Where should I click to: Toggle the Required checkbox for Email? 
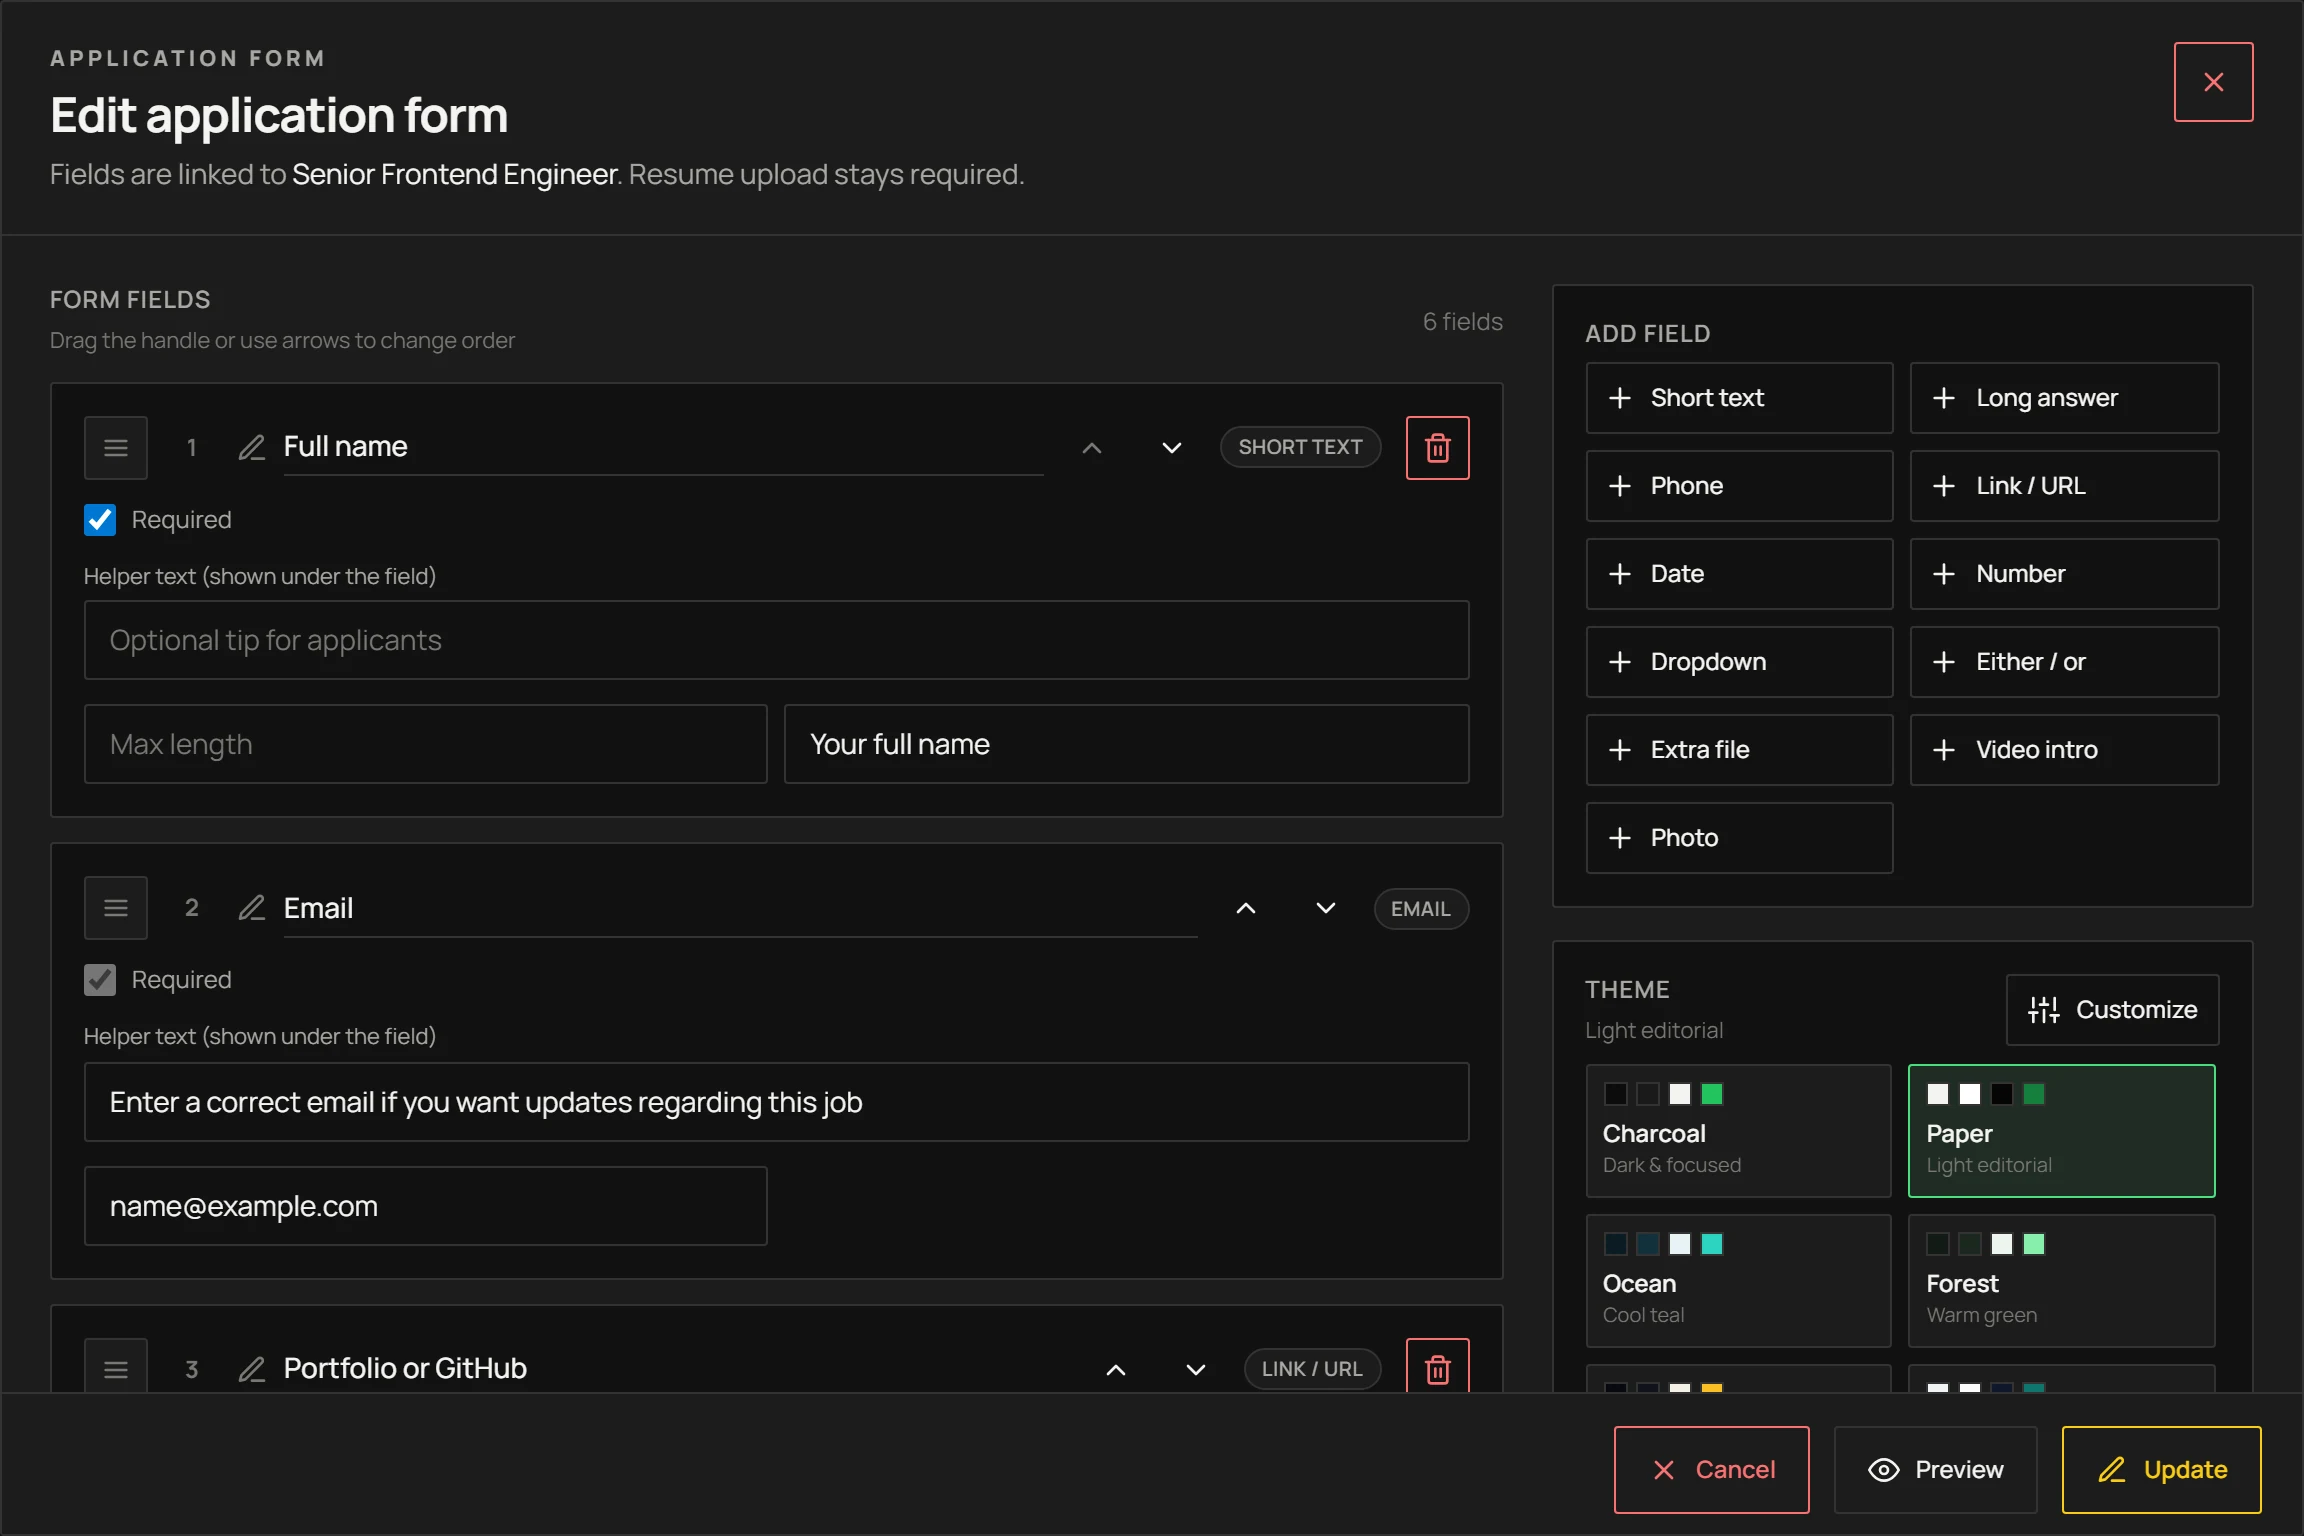pos(100,980)
